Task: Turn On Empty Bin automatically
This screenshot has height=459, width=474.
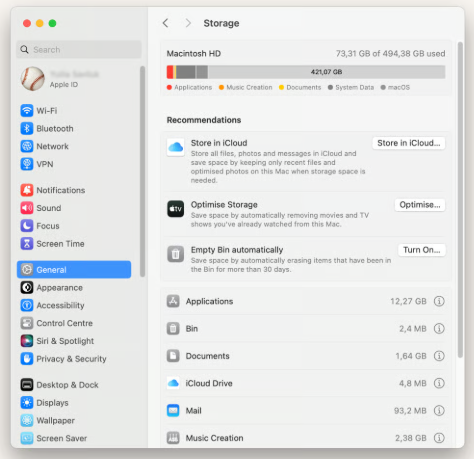Action: tap(422, 250)
